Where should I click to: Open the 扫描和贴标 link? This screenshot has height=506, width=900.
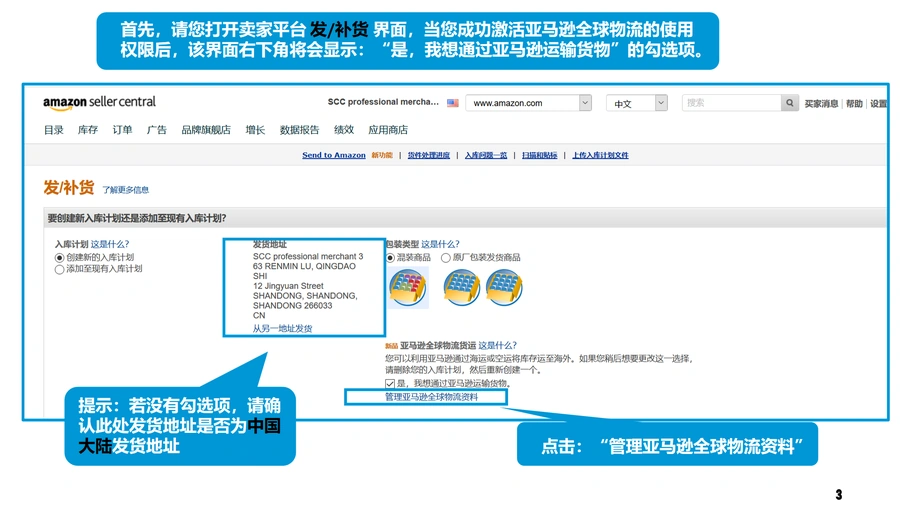coord(540,155)
